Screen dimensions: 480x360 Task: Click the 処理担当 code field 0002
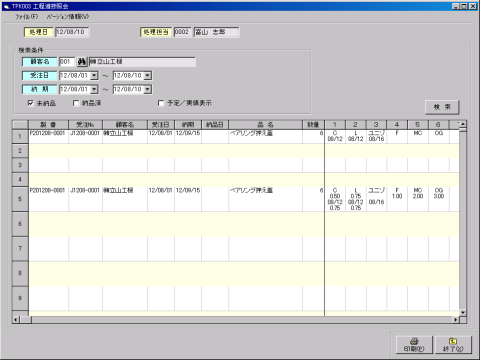[182, 32]
